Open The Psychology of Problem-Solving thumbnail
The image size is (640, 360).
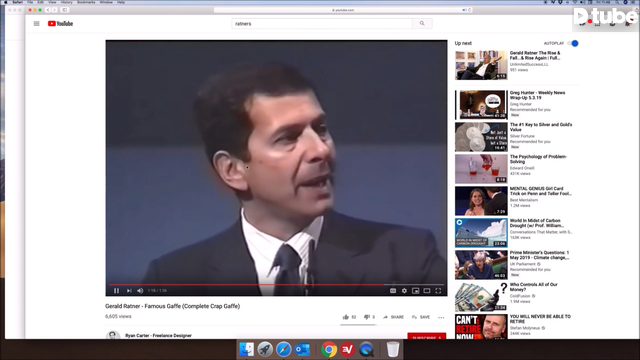(x=481, y=169)
